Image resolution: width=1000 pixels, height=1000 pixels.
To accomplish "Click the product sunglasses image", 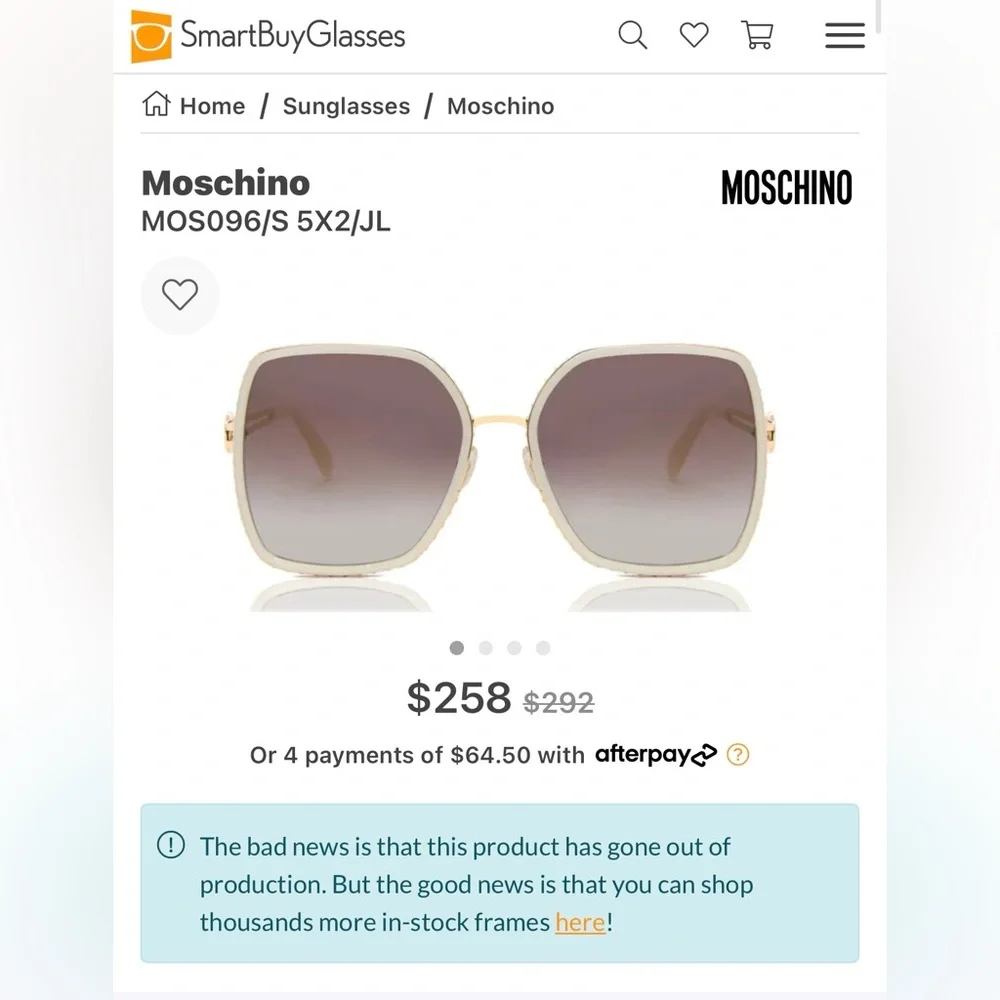I will [x=500, y=460].
